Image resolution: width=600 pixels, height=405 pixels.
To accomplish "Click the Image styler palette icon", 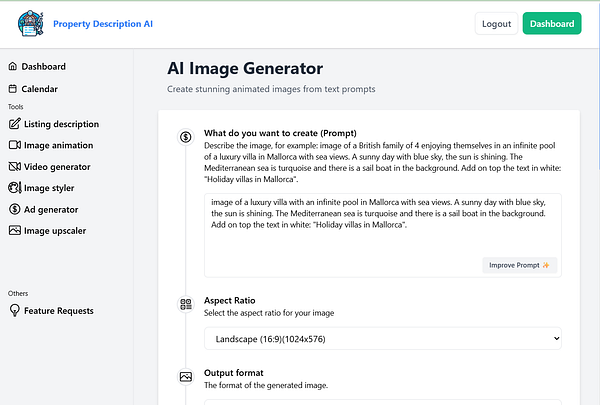I will (x=15, y=188).
